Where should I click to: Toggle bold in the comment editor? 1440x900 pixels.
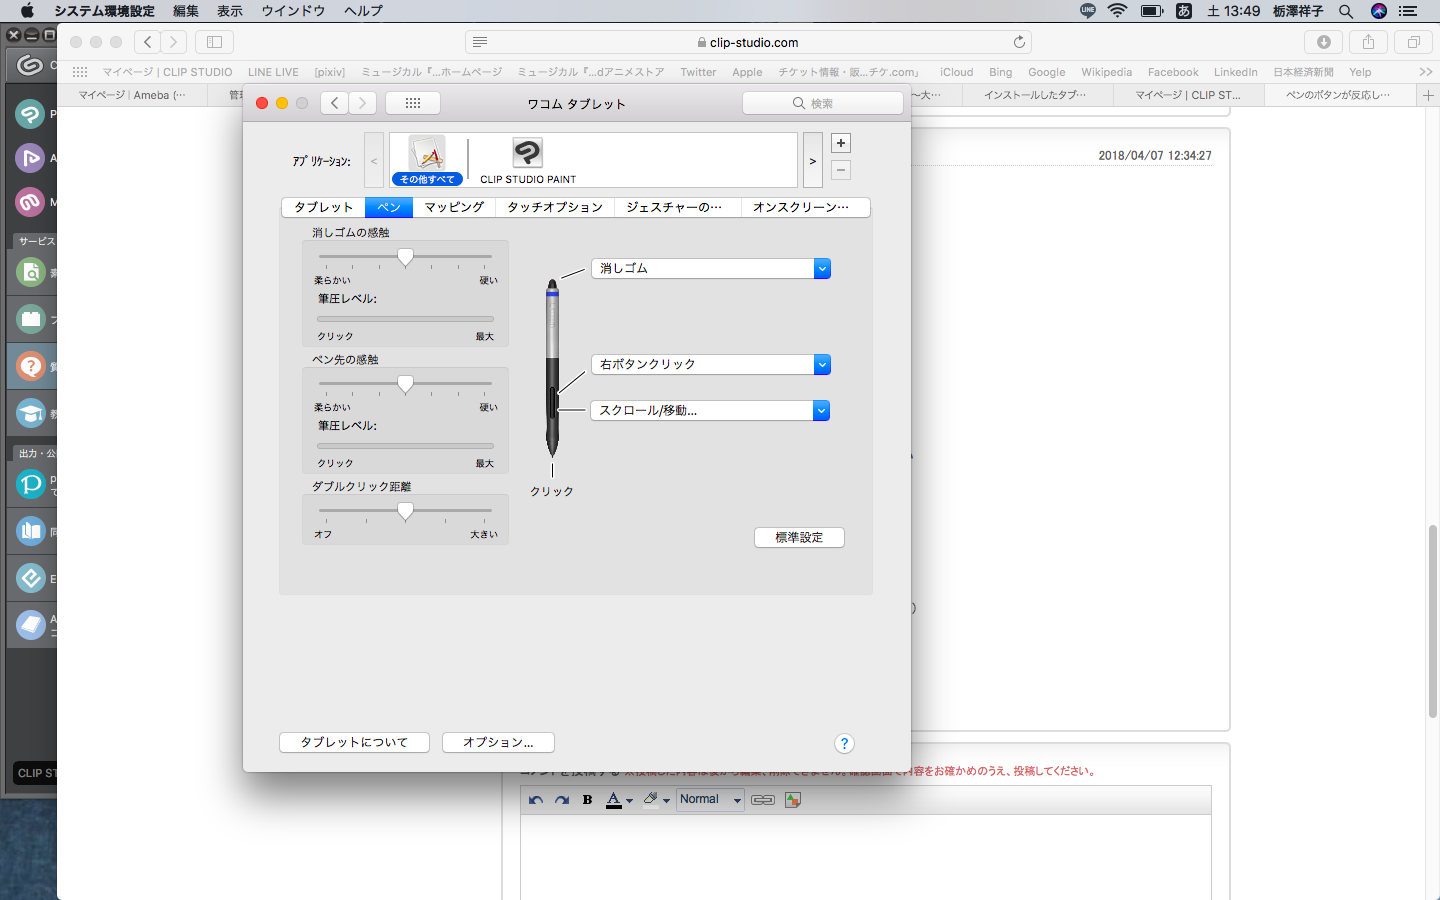point(587,800)
